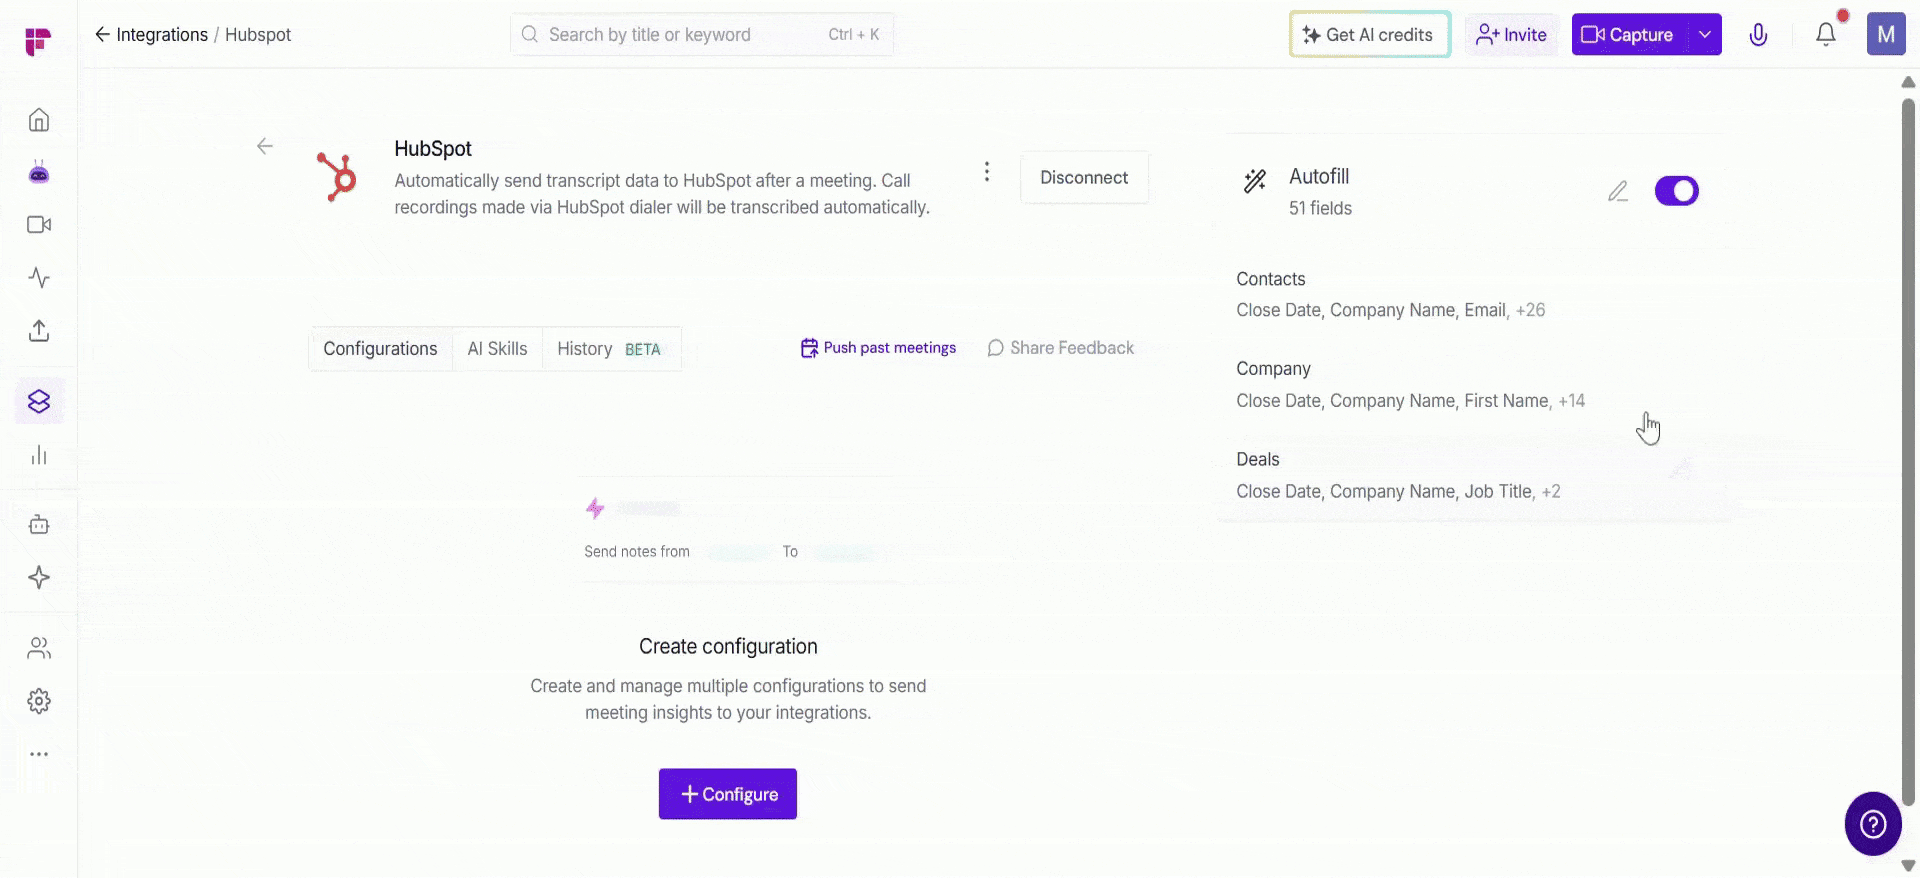
Task: Click Share Feedback link
Action: click(x=1061, y=348)
